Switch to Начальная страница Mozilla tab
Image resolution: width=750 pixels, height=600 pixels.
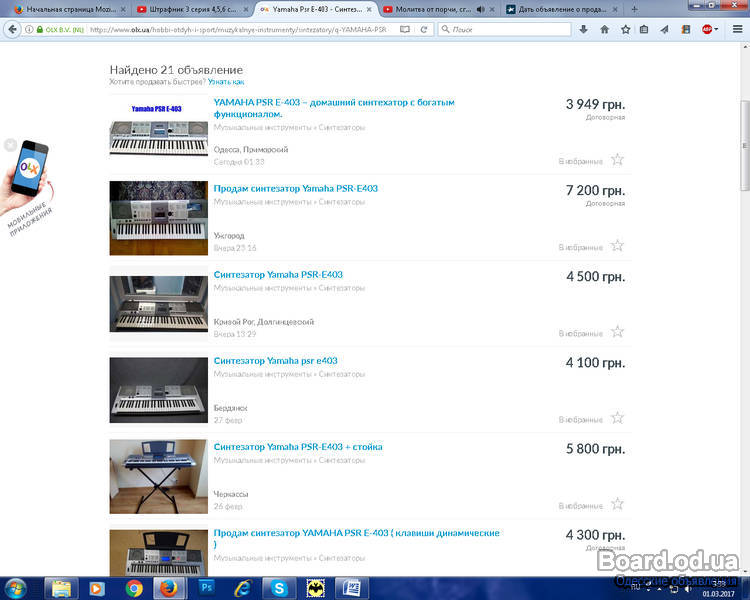tap(70, 9)
